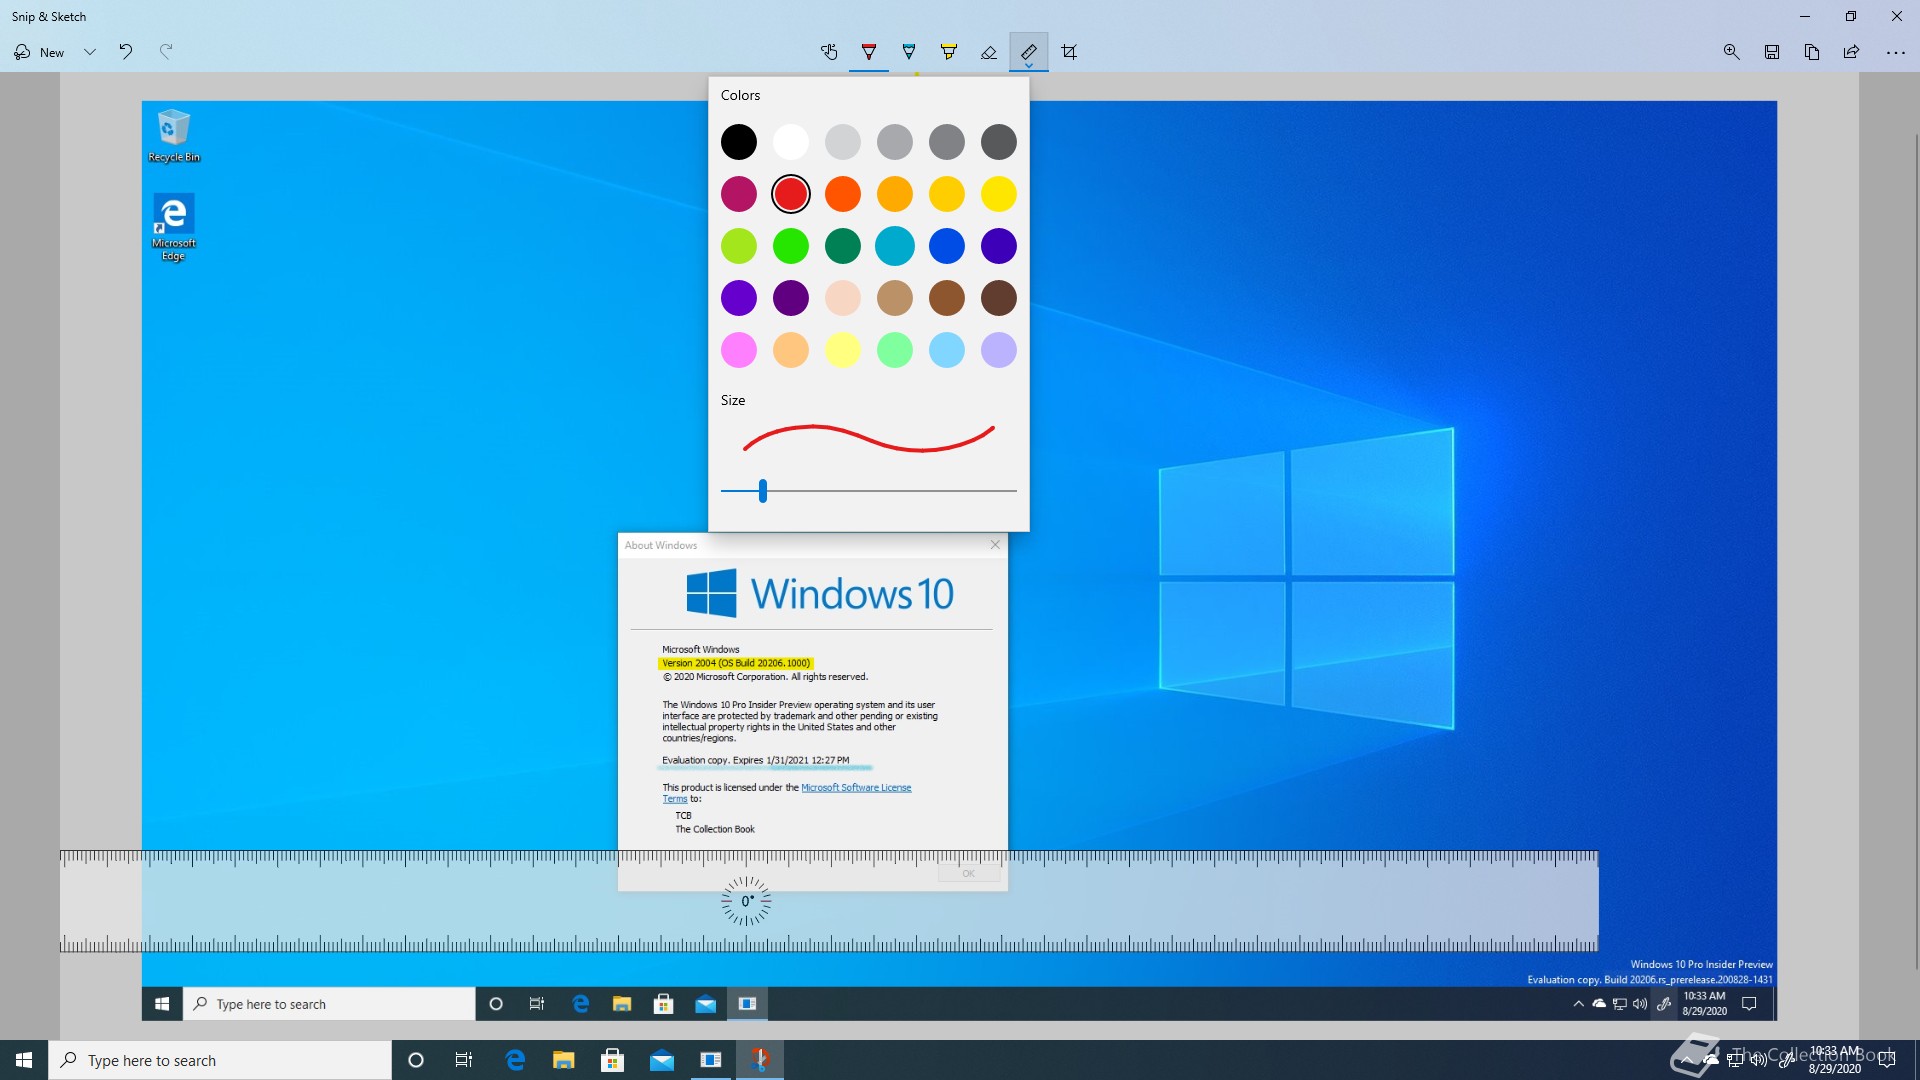Open the Windows Start menu
This screenshot has height=1080, width=1920.
(24, 1060)
